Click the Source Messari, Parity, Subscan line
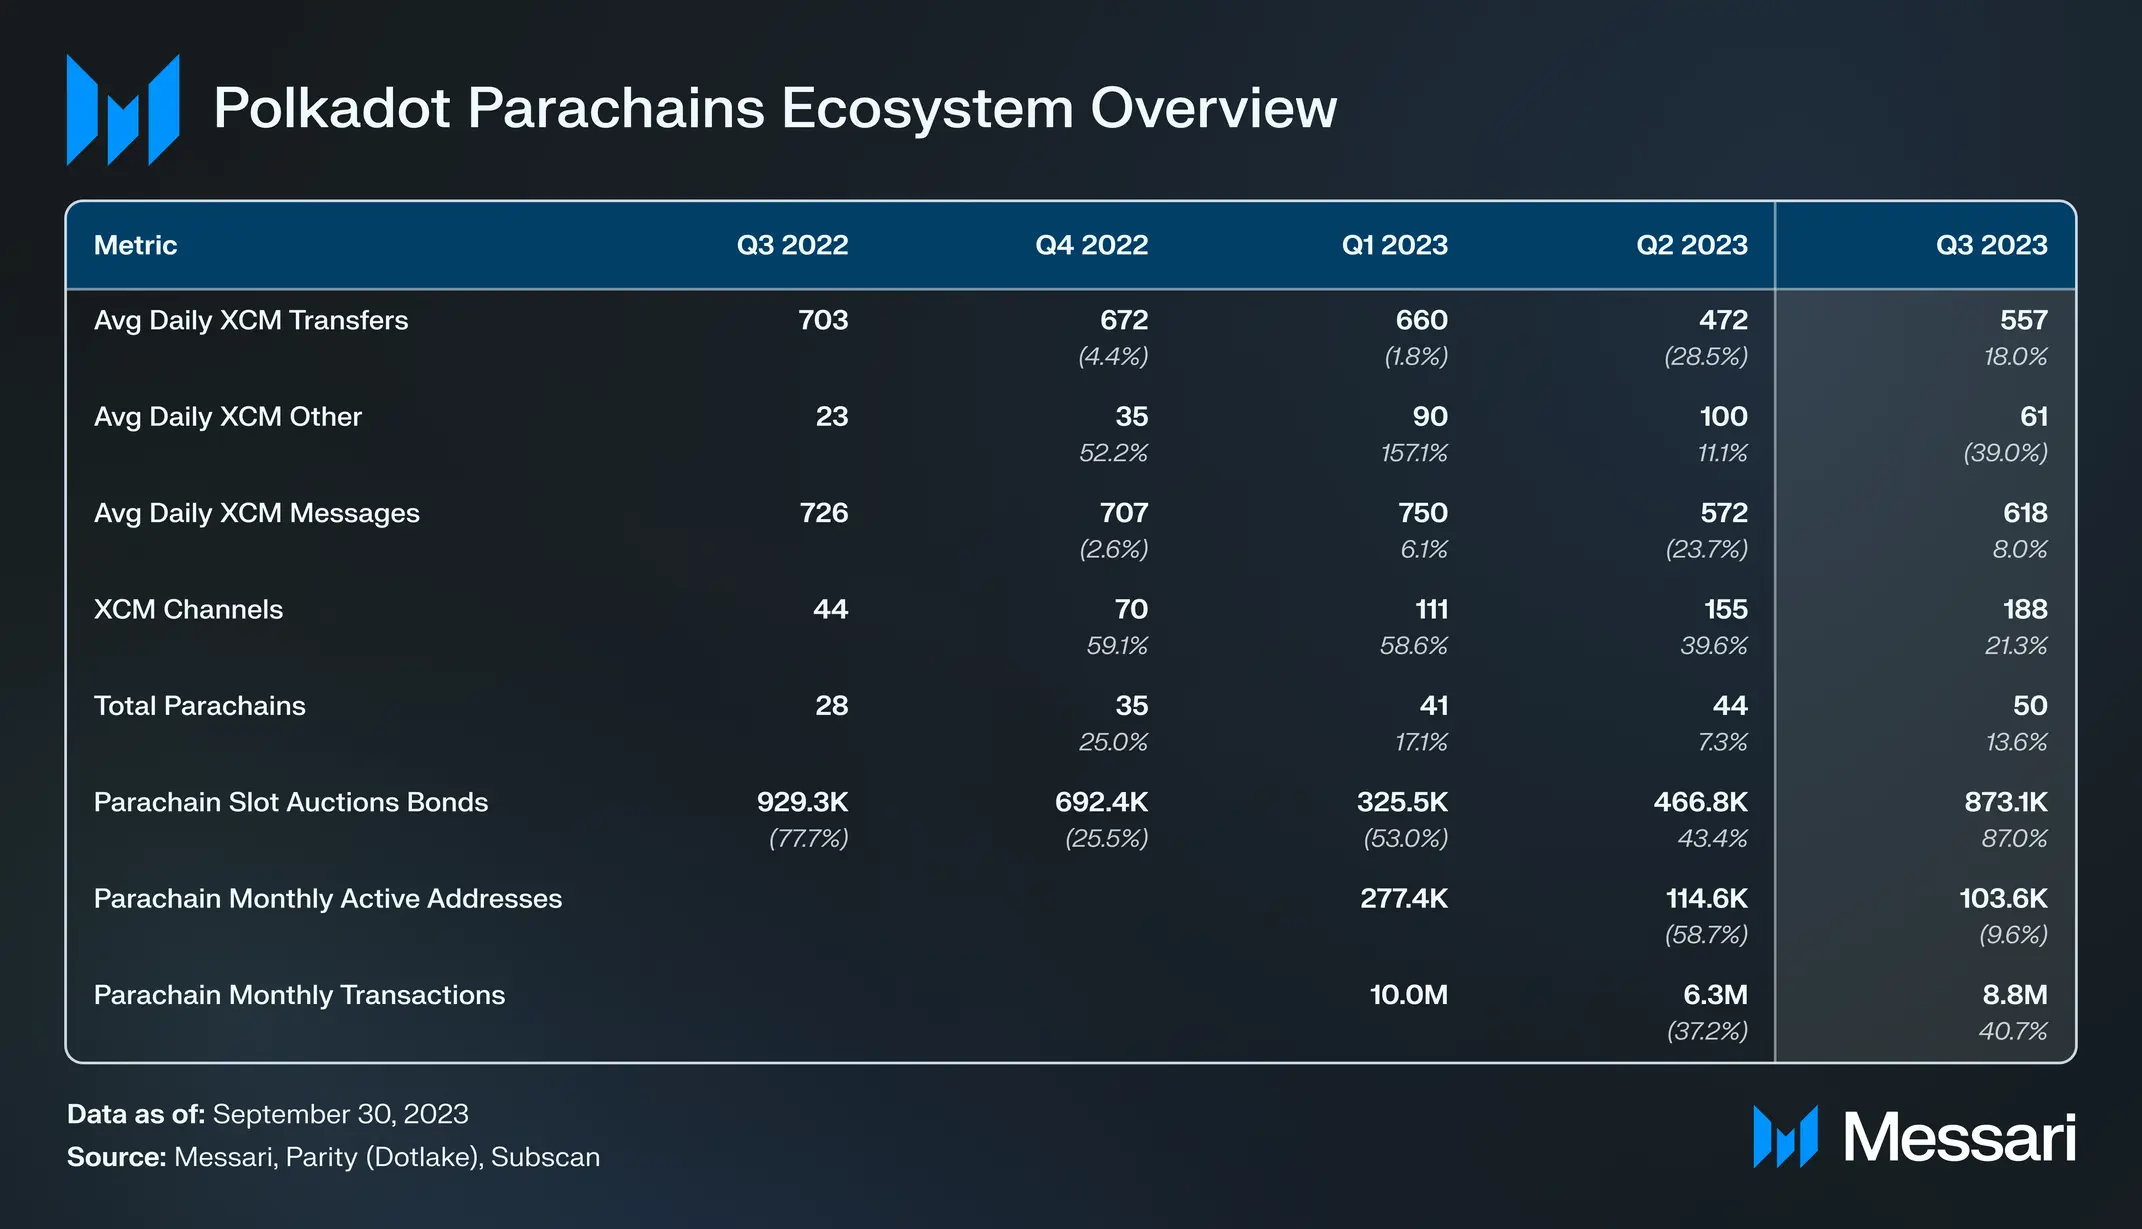The image size is (2142, 1229). pos(333,1157)
